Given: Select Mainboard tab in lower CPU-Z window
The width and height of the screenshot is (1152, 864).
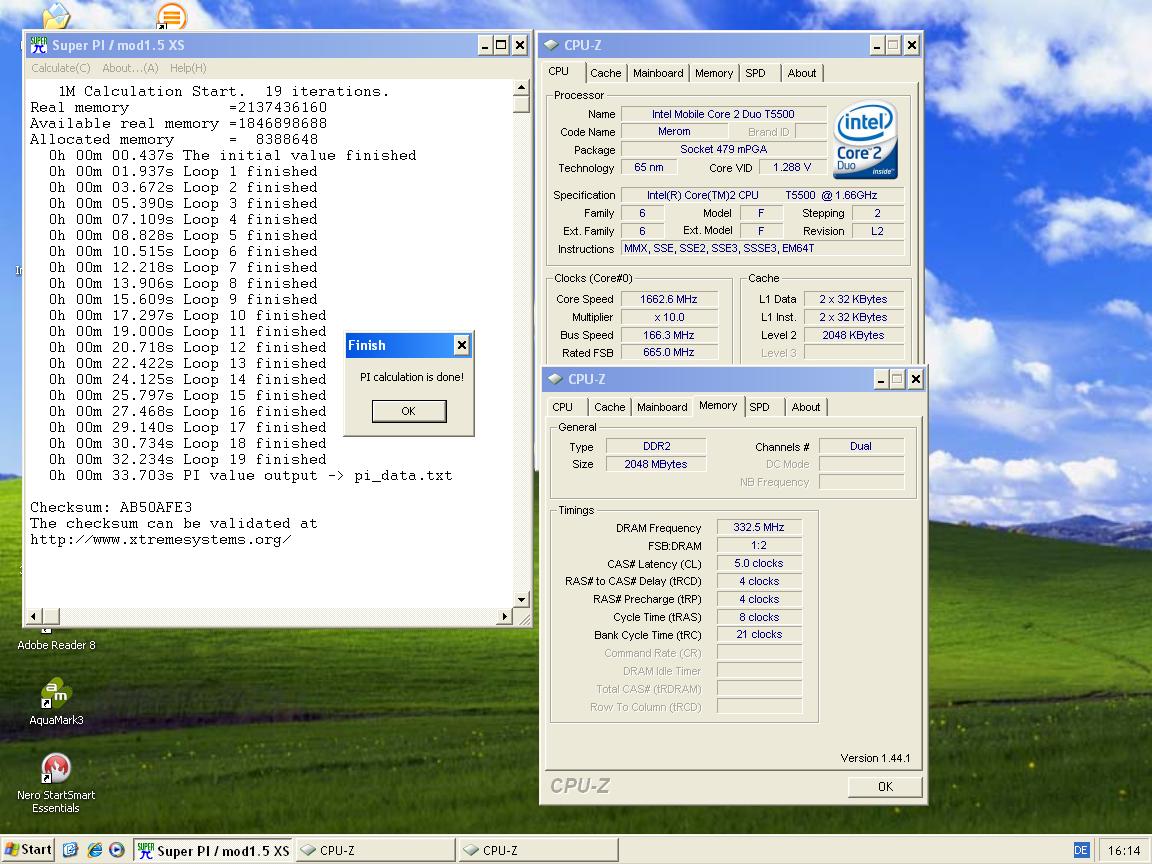Looking at the screenshot, I should 662,406.
